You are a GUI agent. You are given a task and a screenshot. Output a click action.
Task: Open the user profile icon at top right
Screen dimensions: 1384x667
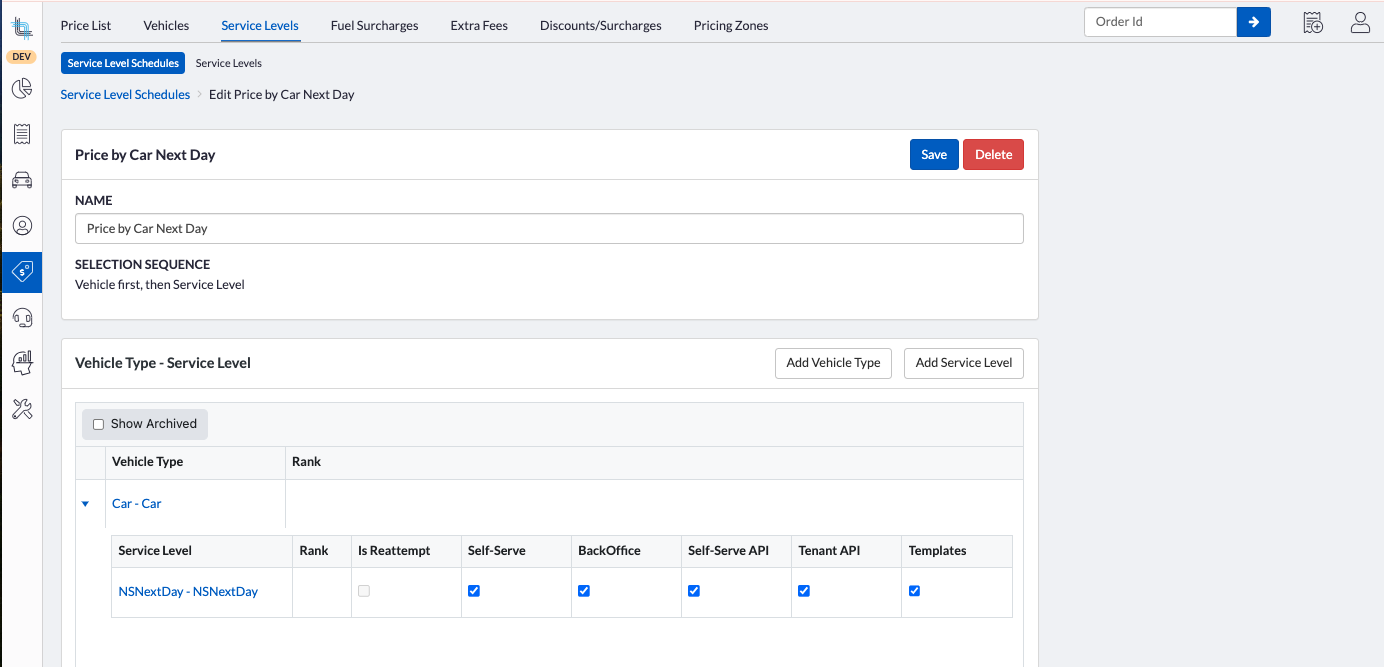pos(1360,23)
